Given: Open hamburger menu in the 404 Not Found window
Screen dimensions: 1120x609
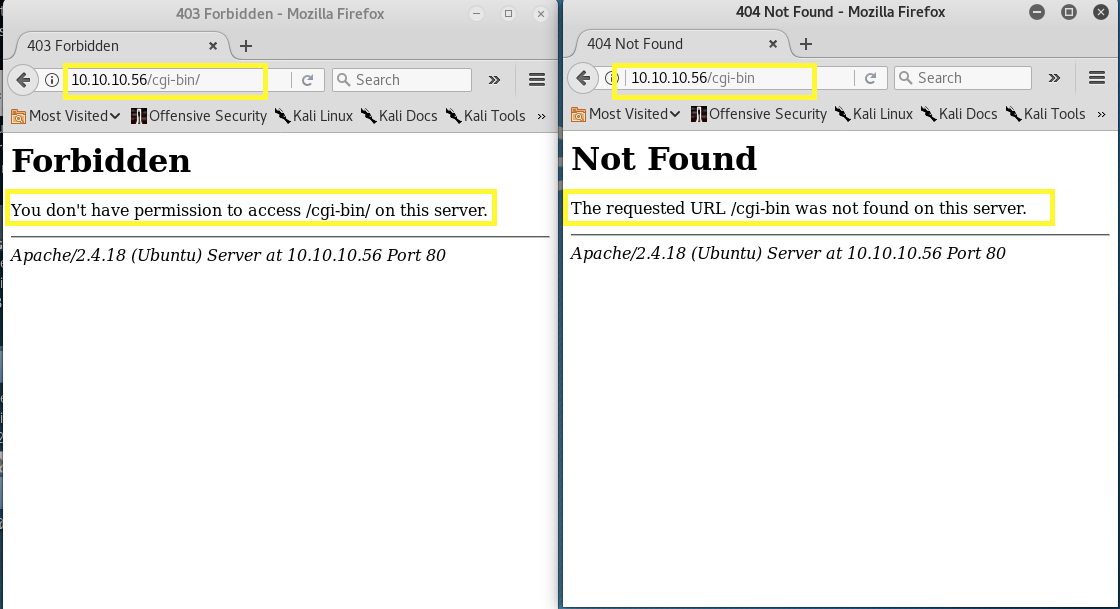Looking at the screenshot, I should point(1097,78).
